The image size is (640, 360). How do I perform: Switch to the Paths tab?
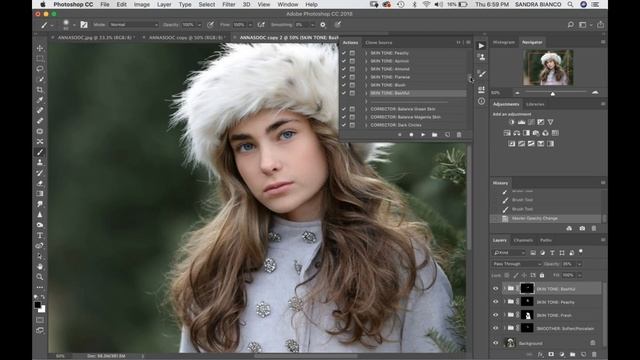coord(546,240)
